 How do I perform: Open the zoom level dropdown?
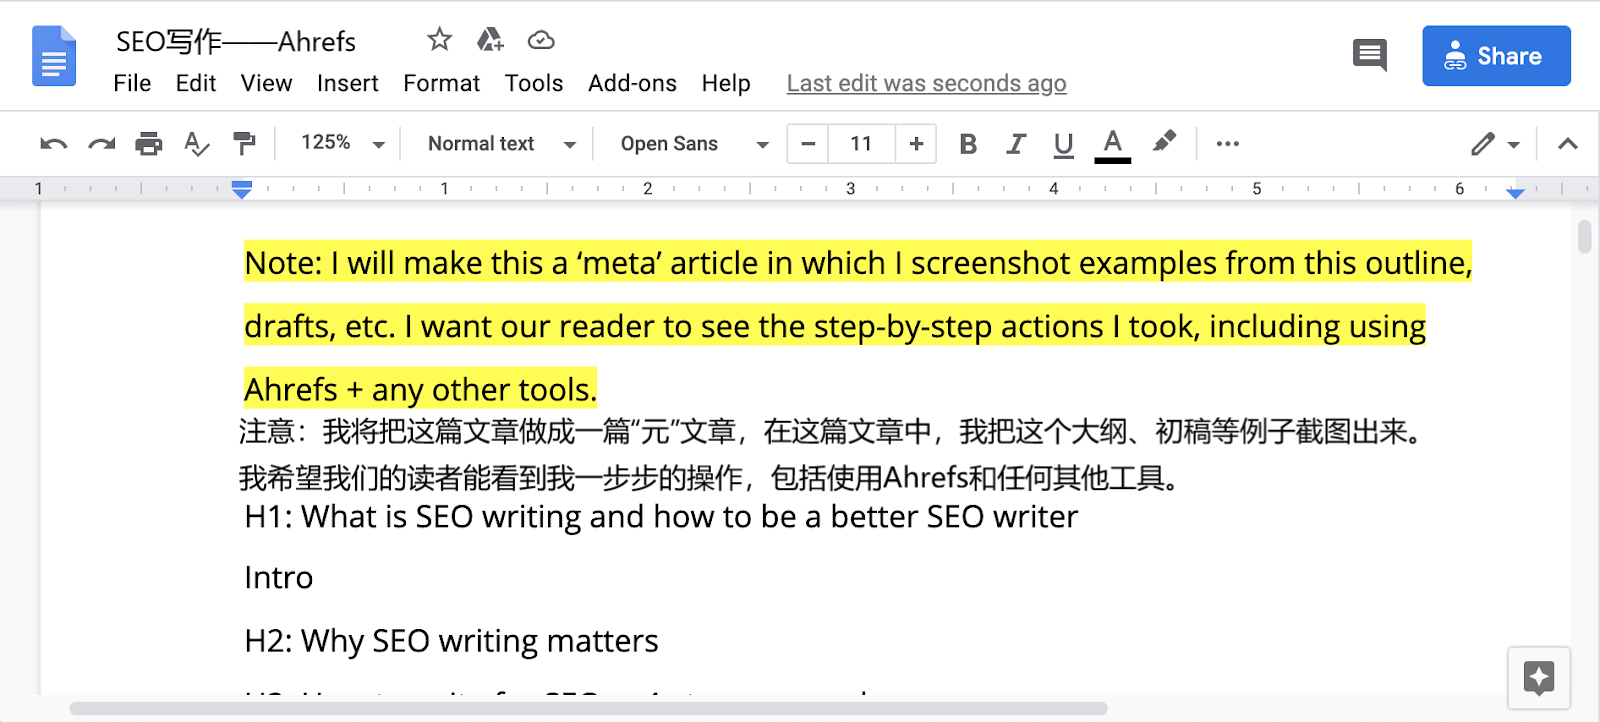pos(343,143)
